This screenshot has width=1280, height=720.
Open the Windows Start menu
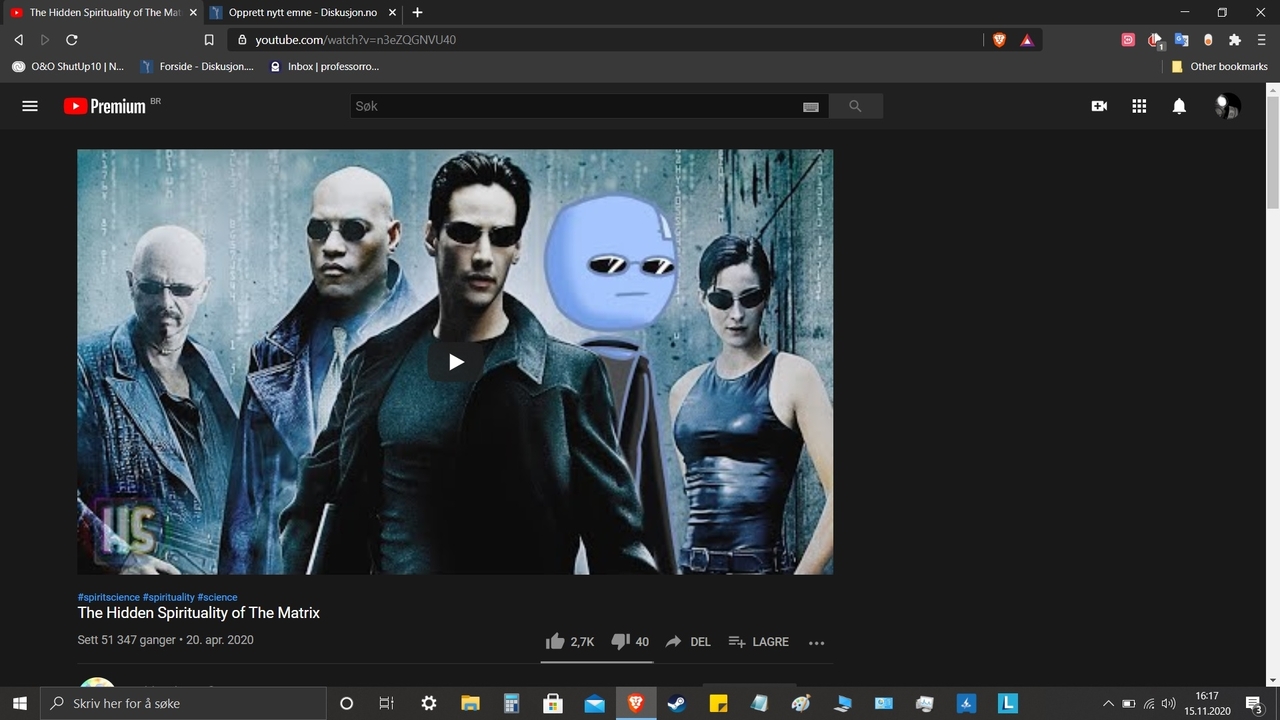tap(20, 703)
